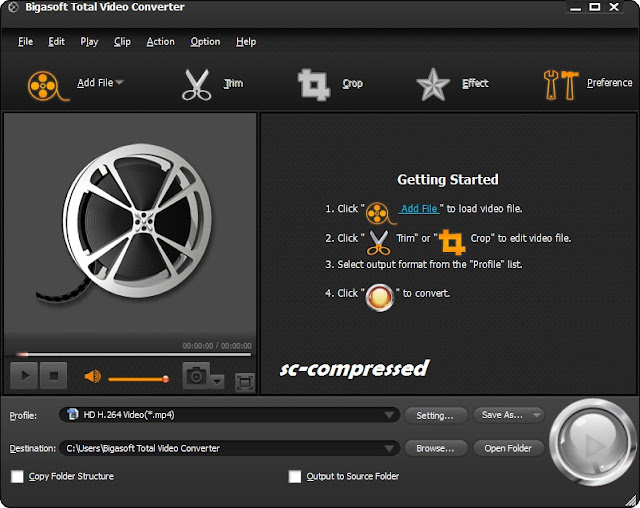Screen dimensions: 640x508
Task: Expand the Destination path dropdown
Action: 389,448
